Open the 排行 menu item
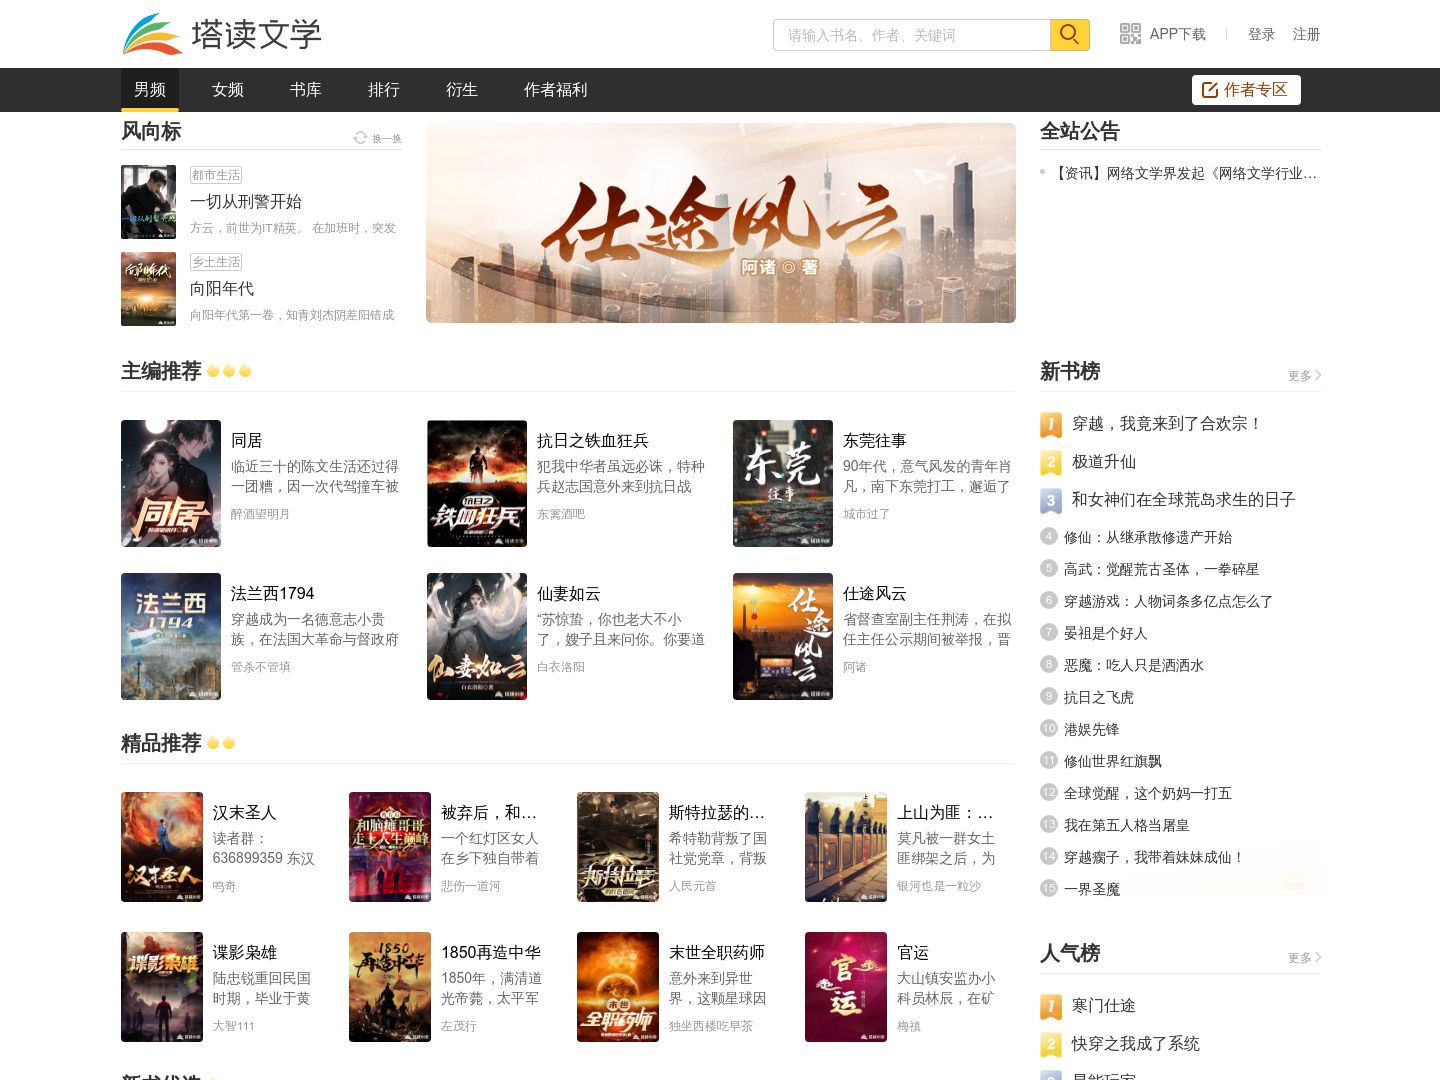This screenshot has width=1440, height=1080. tap(384, 90)
